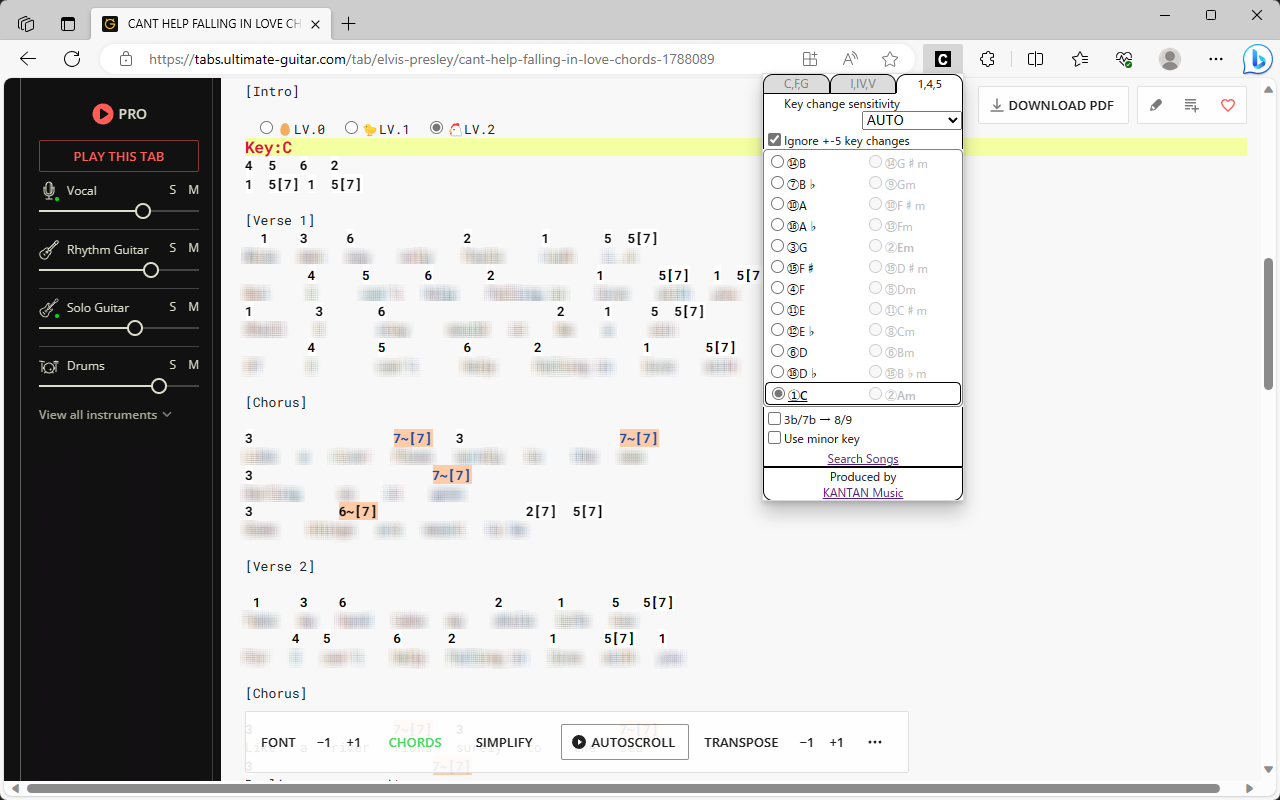This screenshot has width=1280, height=800.
Task: Activate read aloud icon in address bar
Action: tap(850, 59)
